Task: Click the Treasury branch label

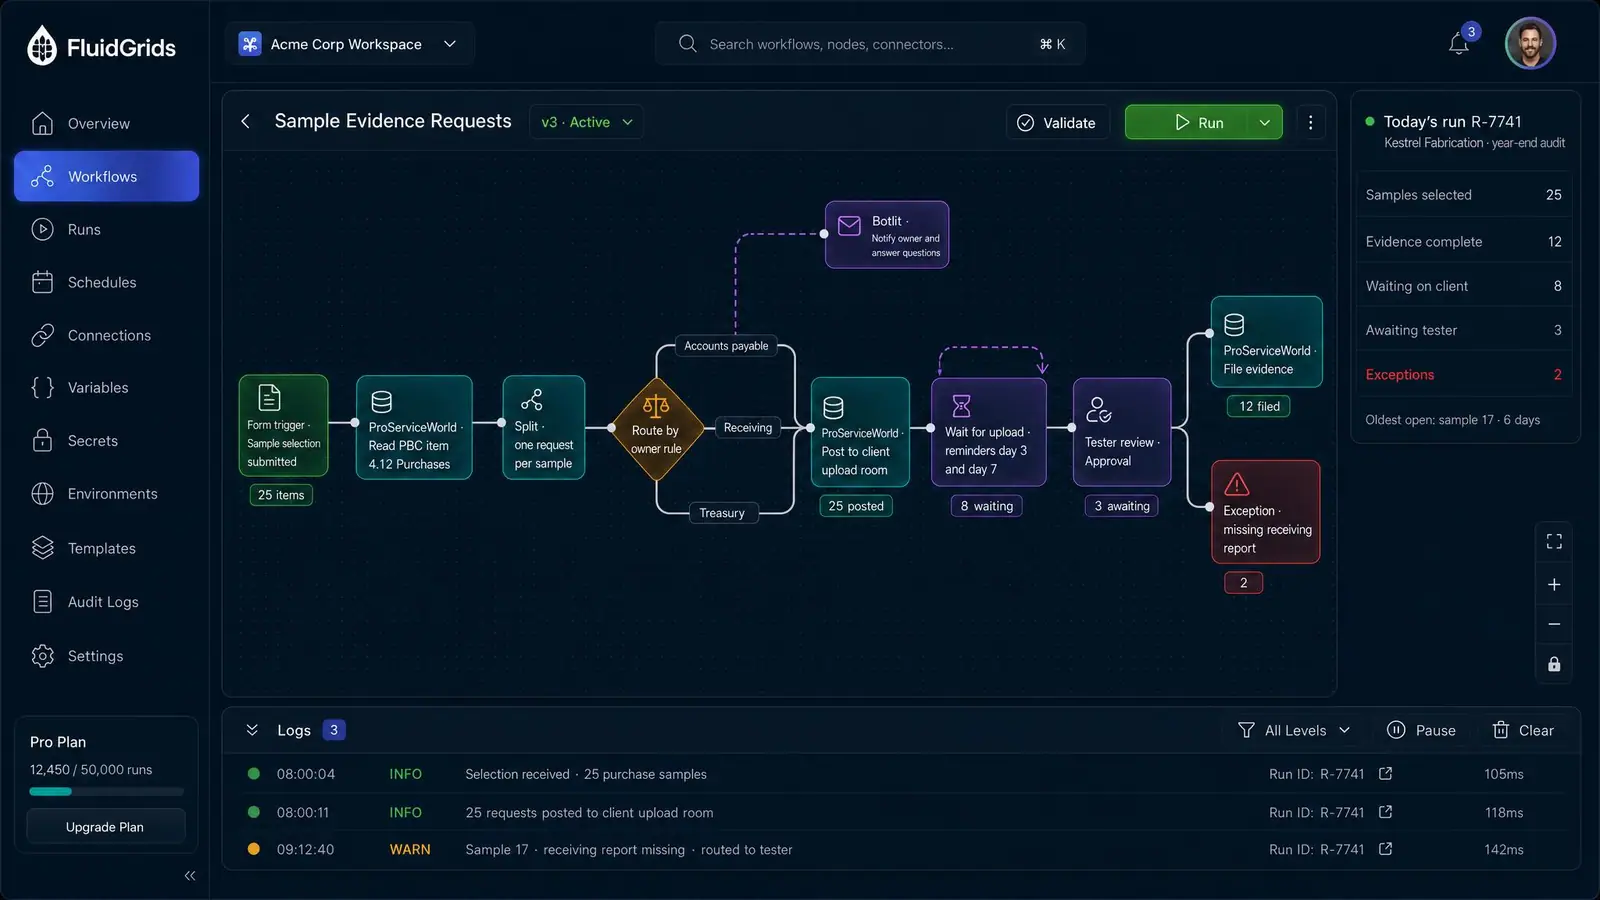Action: 722,513
